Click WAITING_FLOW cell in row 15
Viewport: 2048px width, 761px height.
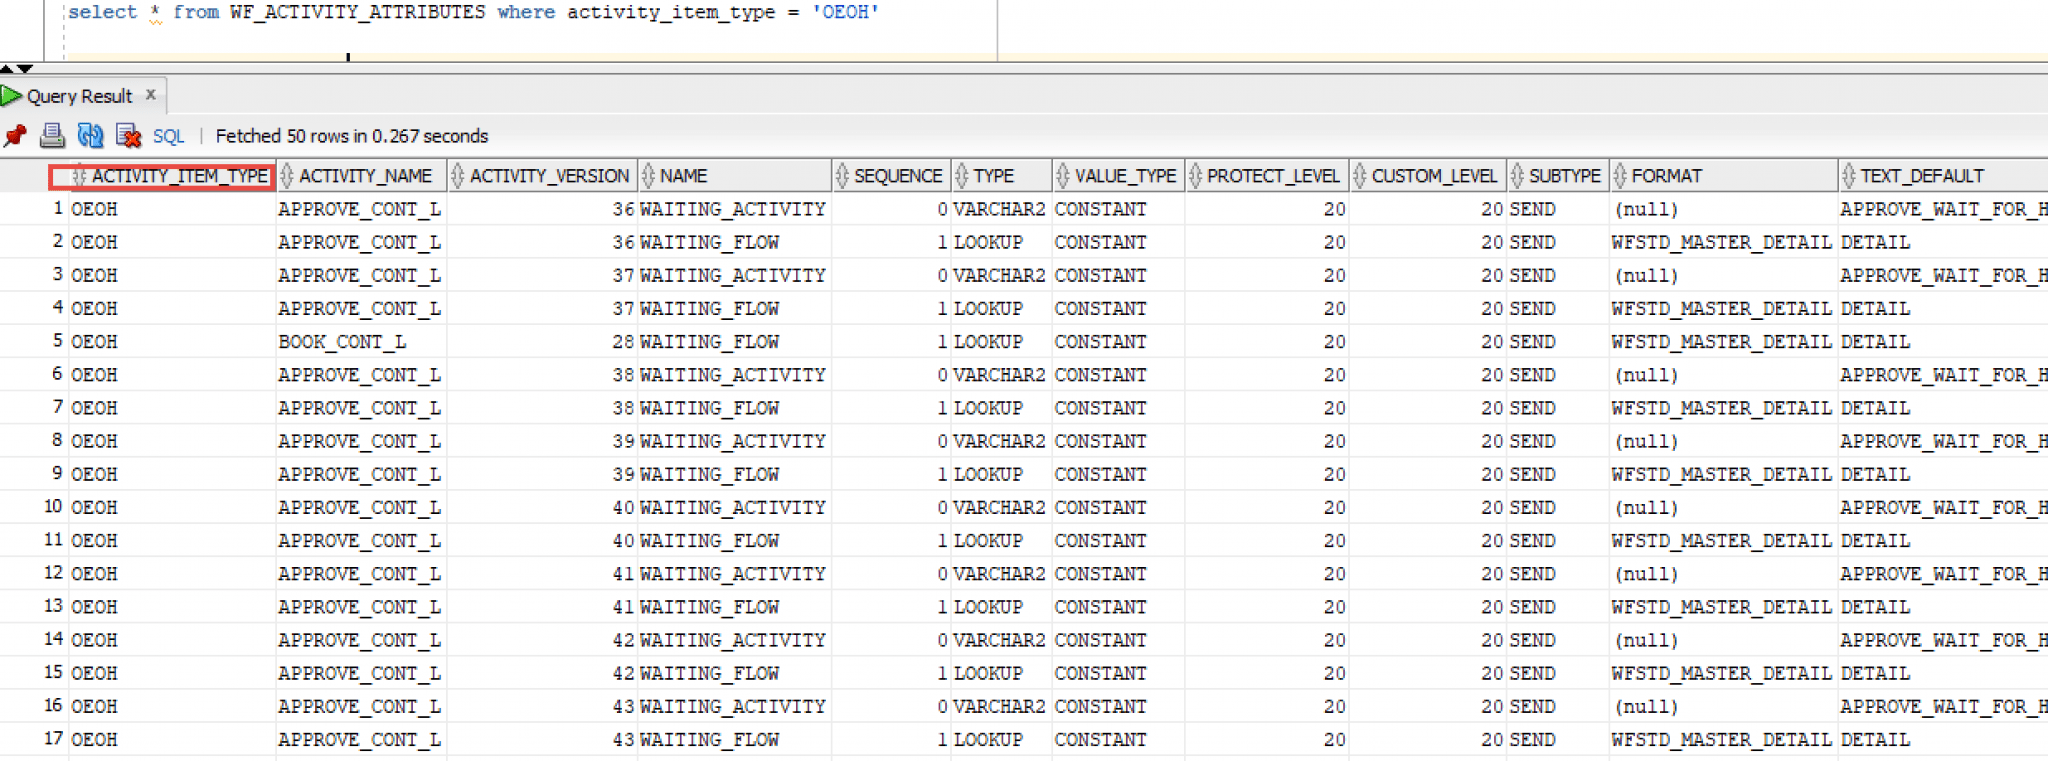pyautogui.click(x=734, y=673)
